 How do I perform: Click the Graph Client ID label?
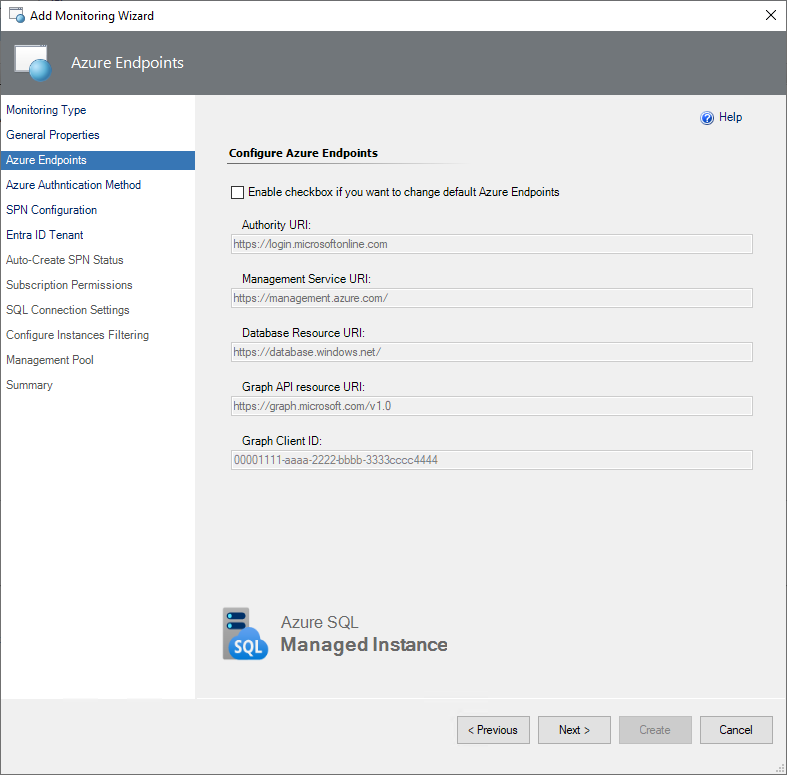(x=282, y=441)
